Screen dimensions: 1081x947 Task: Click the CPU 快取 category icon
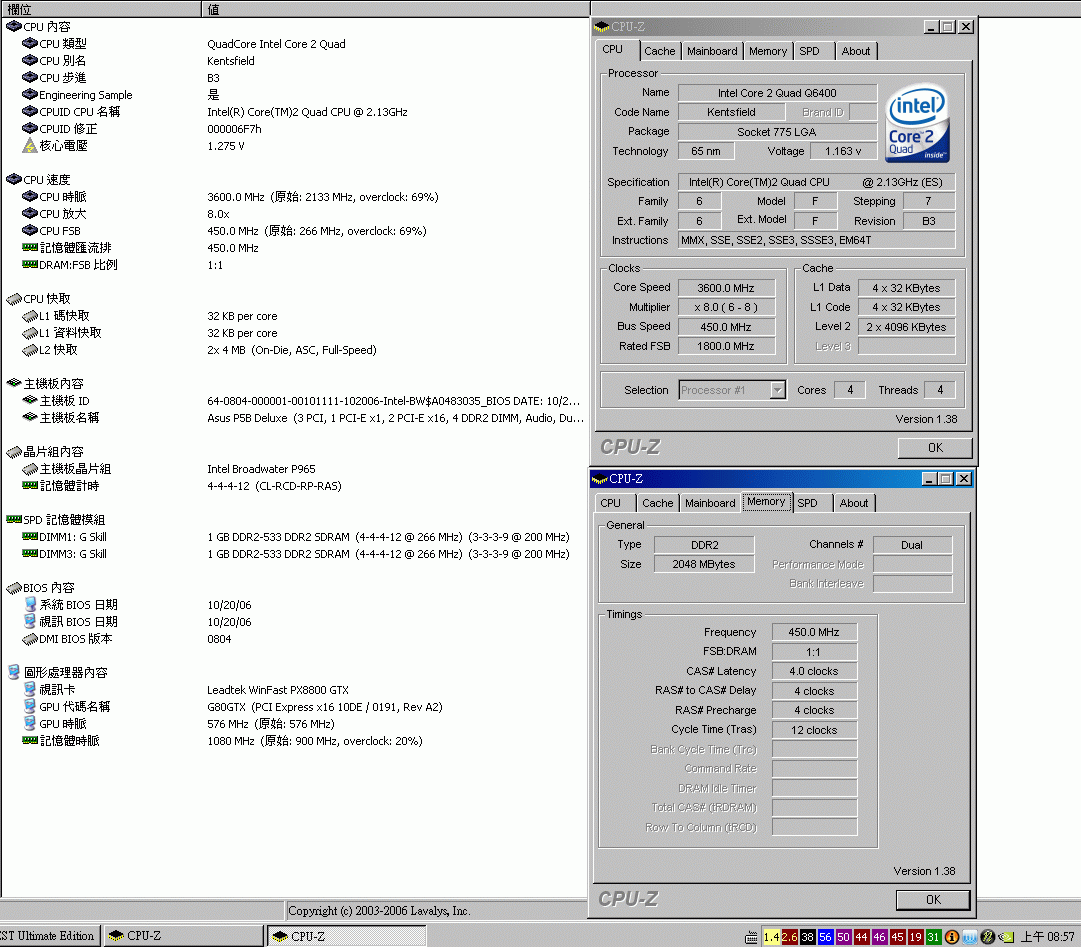tap(14, 298)
